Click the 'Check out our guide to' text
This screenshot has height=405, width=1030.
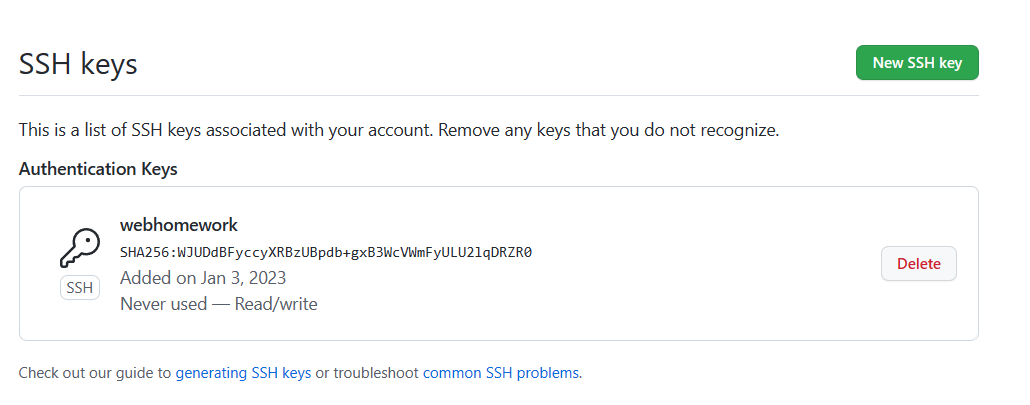point(95,373)
